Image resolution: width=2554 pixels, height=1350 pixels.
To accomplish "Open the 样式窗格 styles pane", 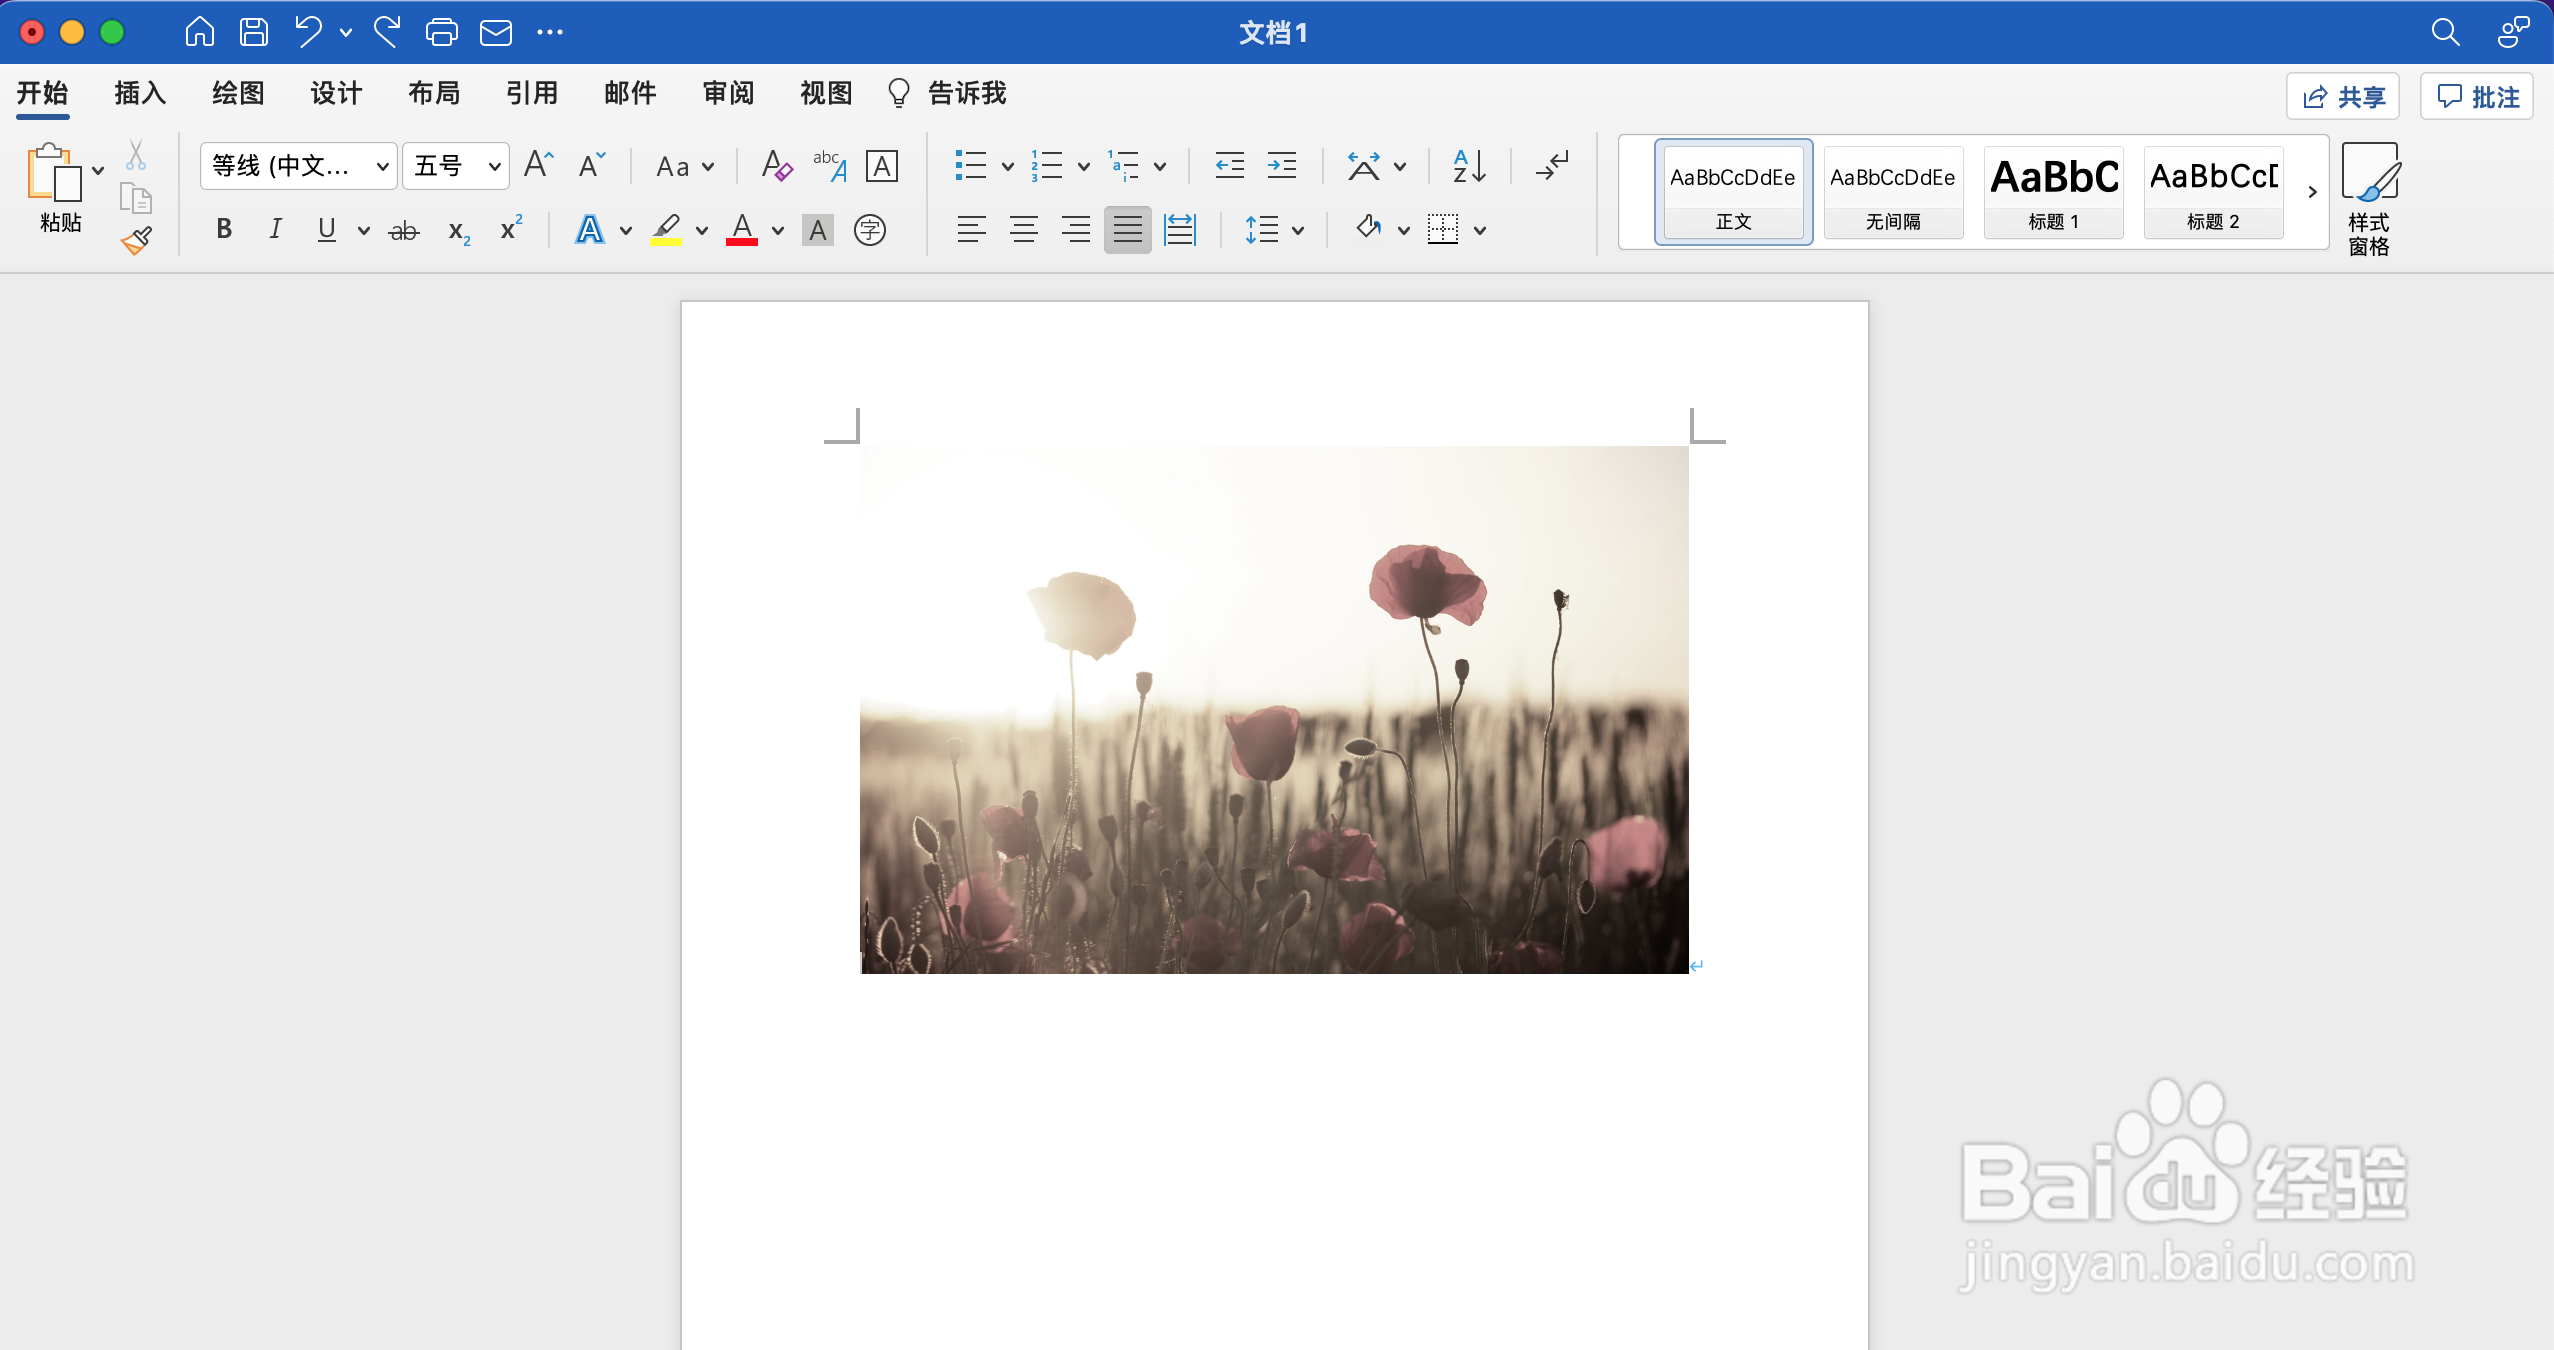I will coord(2370,200).
